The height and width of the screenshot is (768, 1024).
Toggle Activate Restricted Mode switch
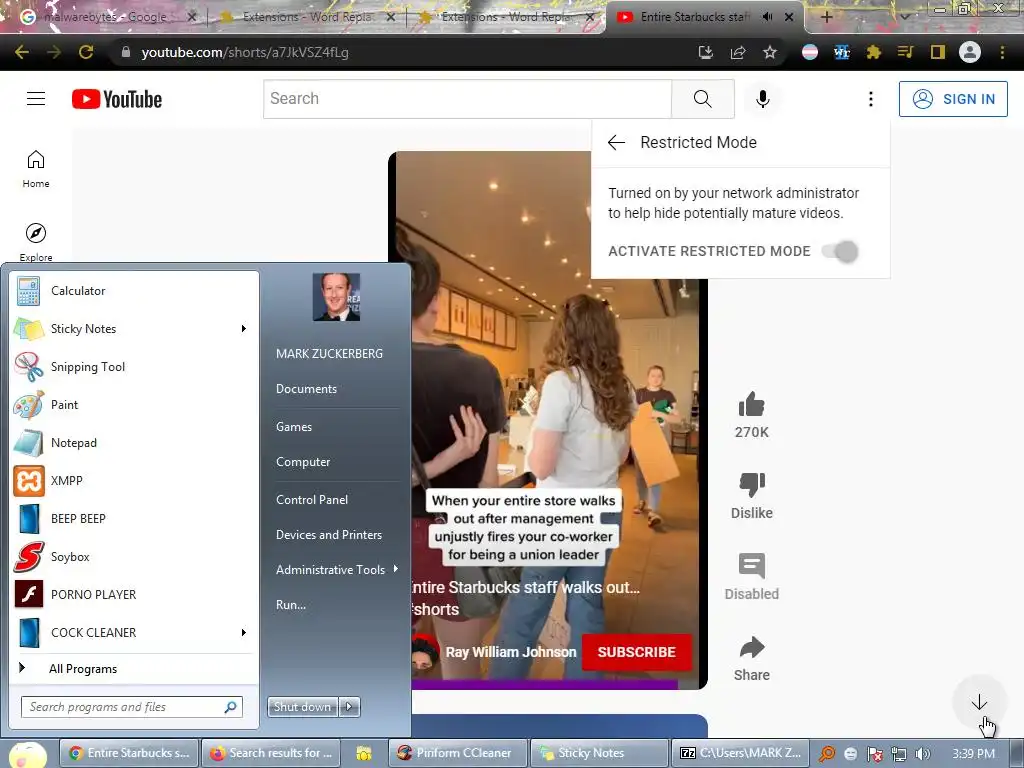(x=840, y=251)
